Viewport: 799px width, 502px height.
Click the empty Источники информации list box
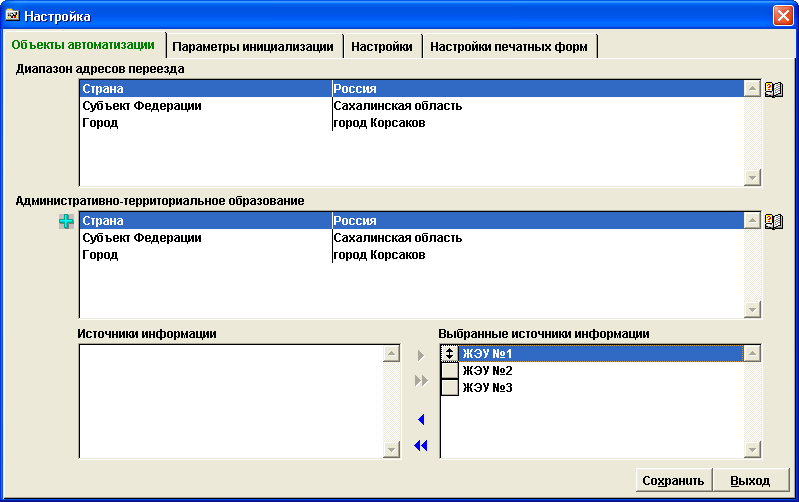231,400
